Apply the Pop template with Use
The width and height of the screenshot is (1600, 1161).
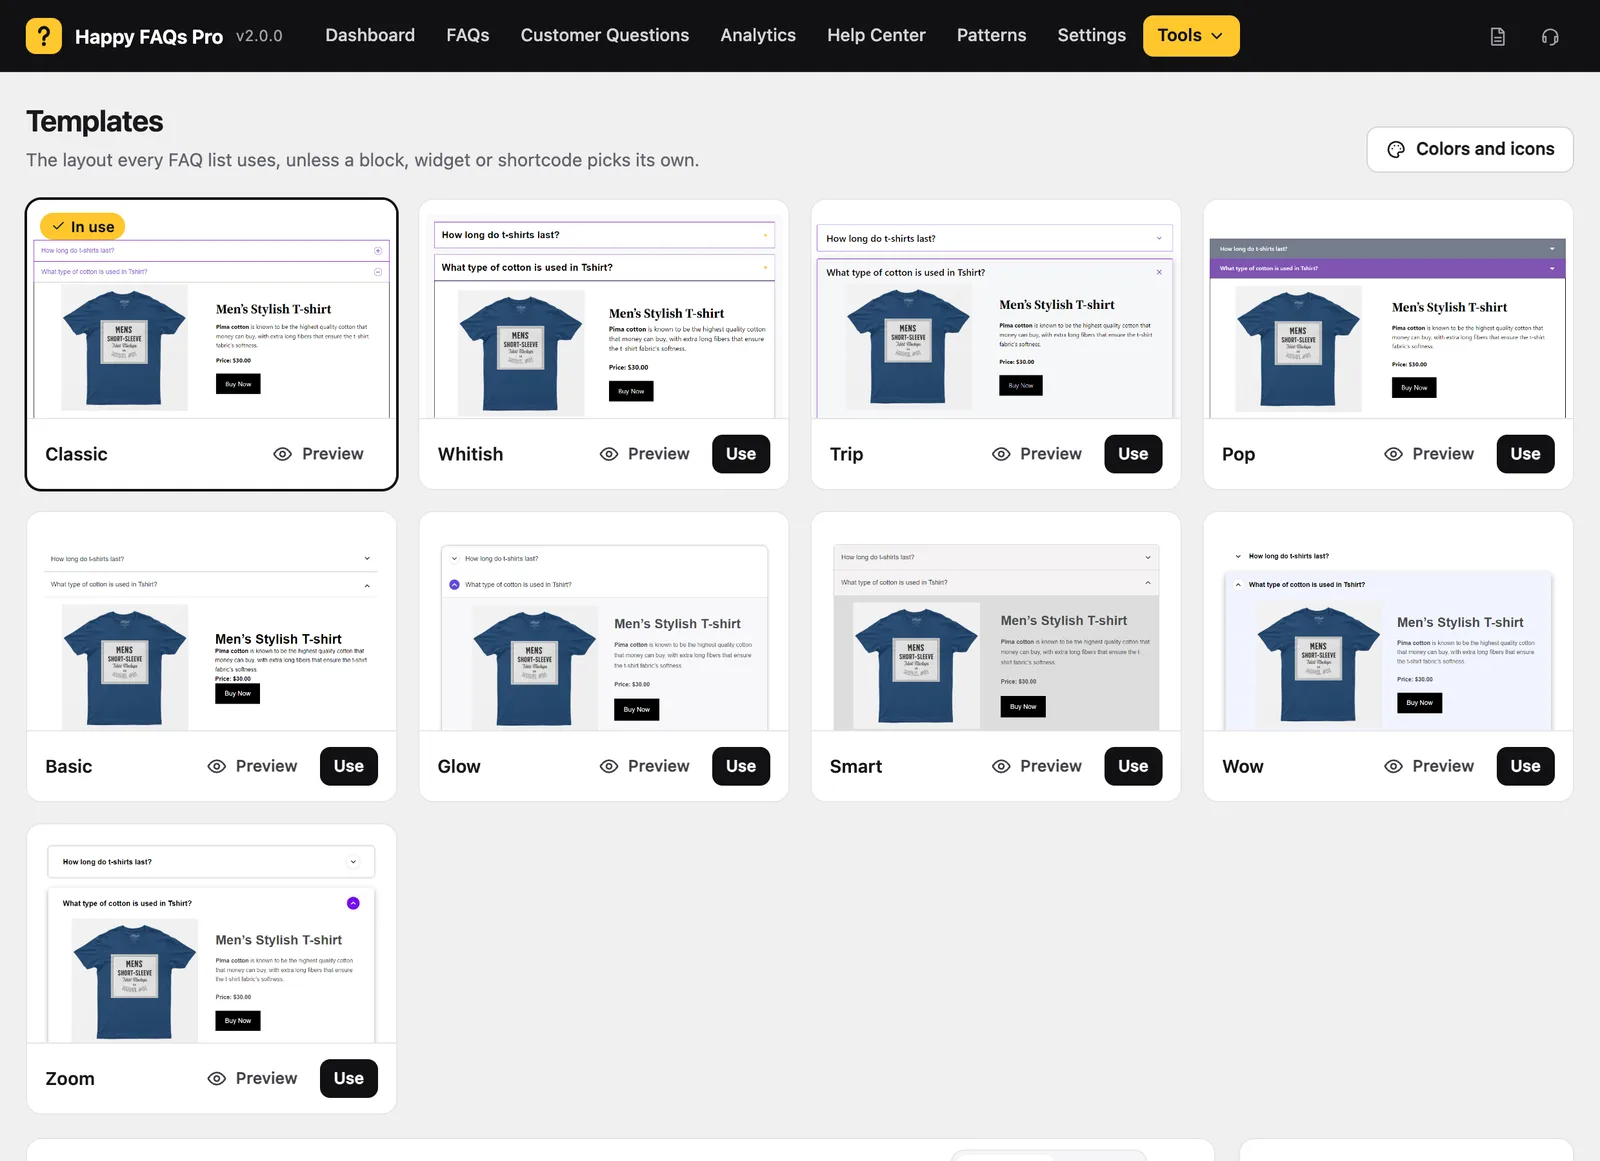click(1525, 454)
